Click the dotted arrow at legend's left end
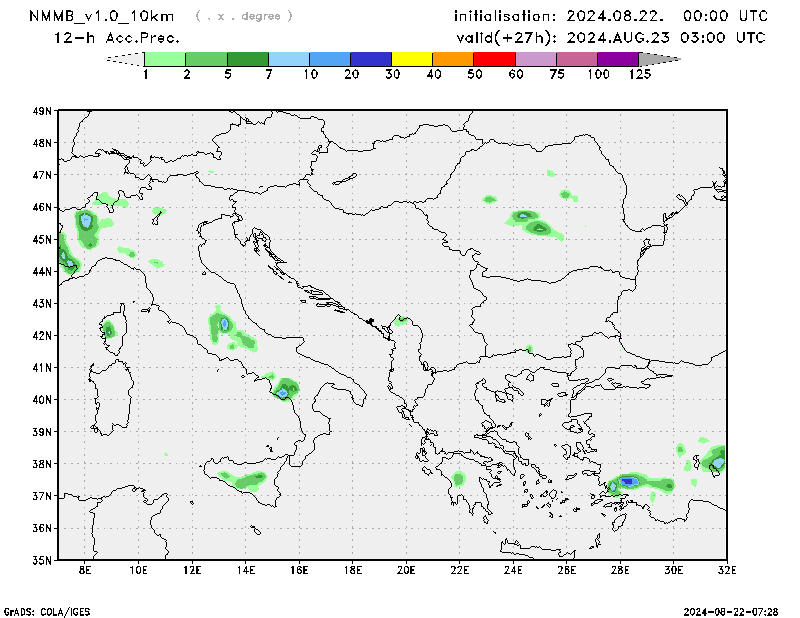This screenshot has height=618, width=800. [x=125, y=59]
